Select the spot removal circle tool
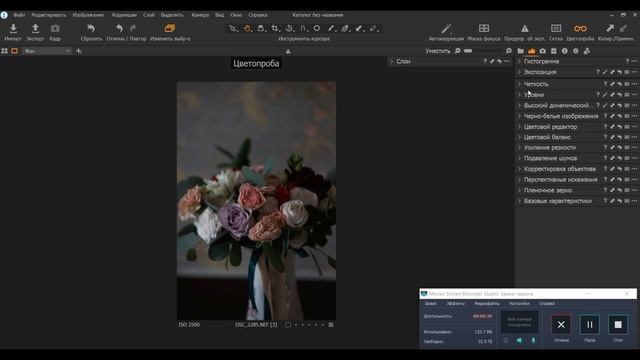Viewport: 640px width, 360px height. (317, 29)
